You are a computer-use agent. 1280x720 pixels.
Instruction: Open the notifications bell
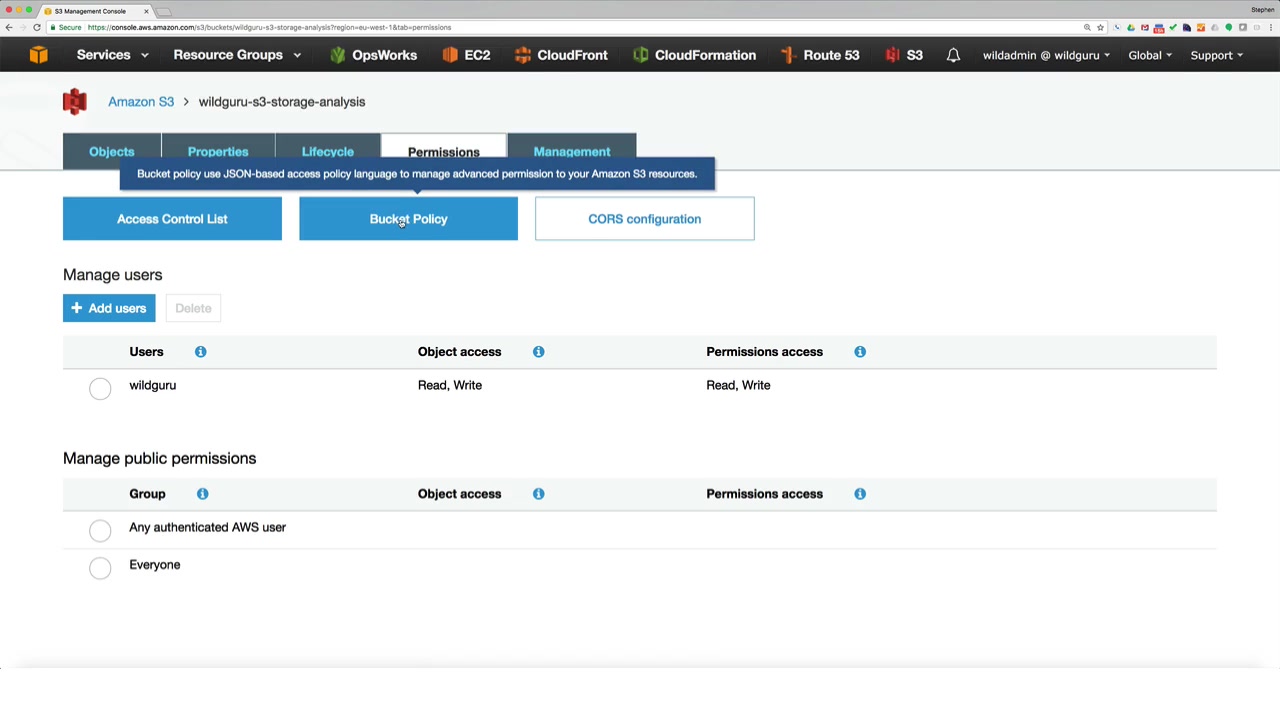click(x=953, y=55)
